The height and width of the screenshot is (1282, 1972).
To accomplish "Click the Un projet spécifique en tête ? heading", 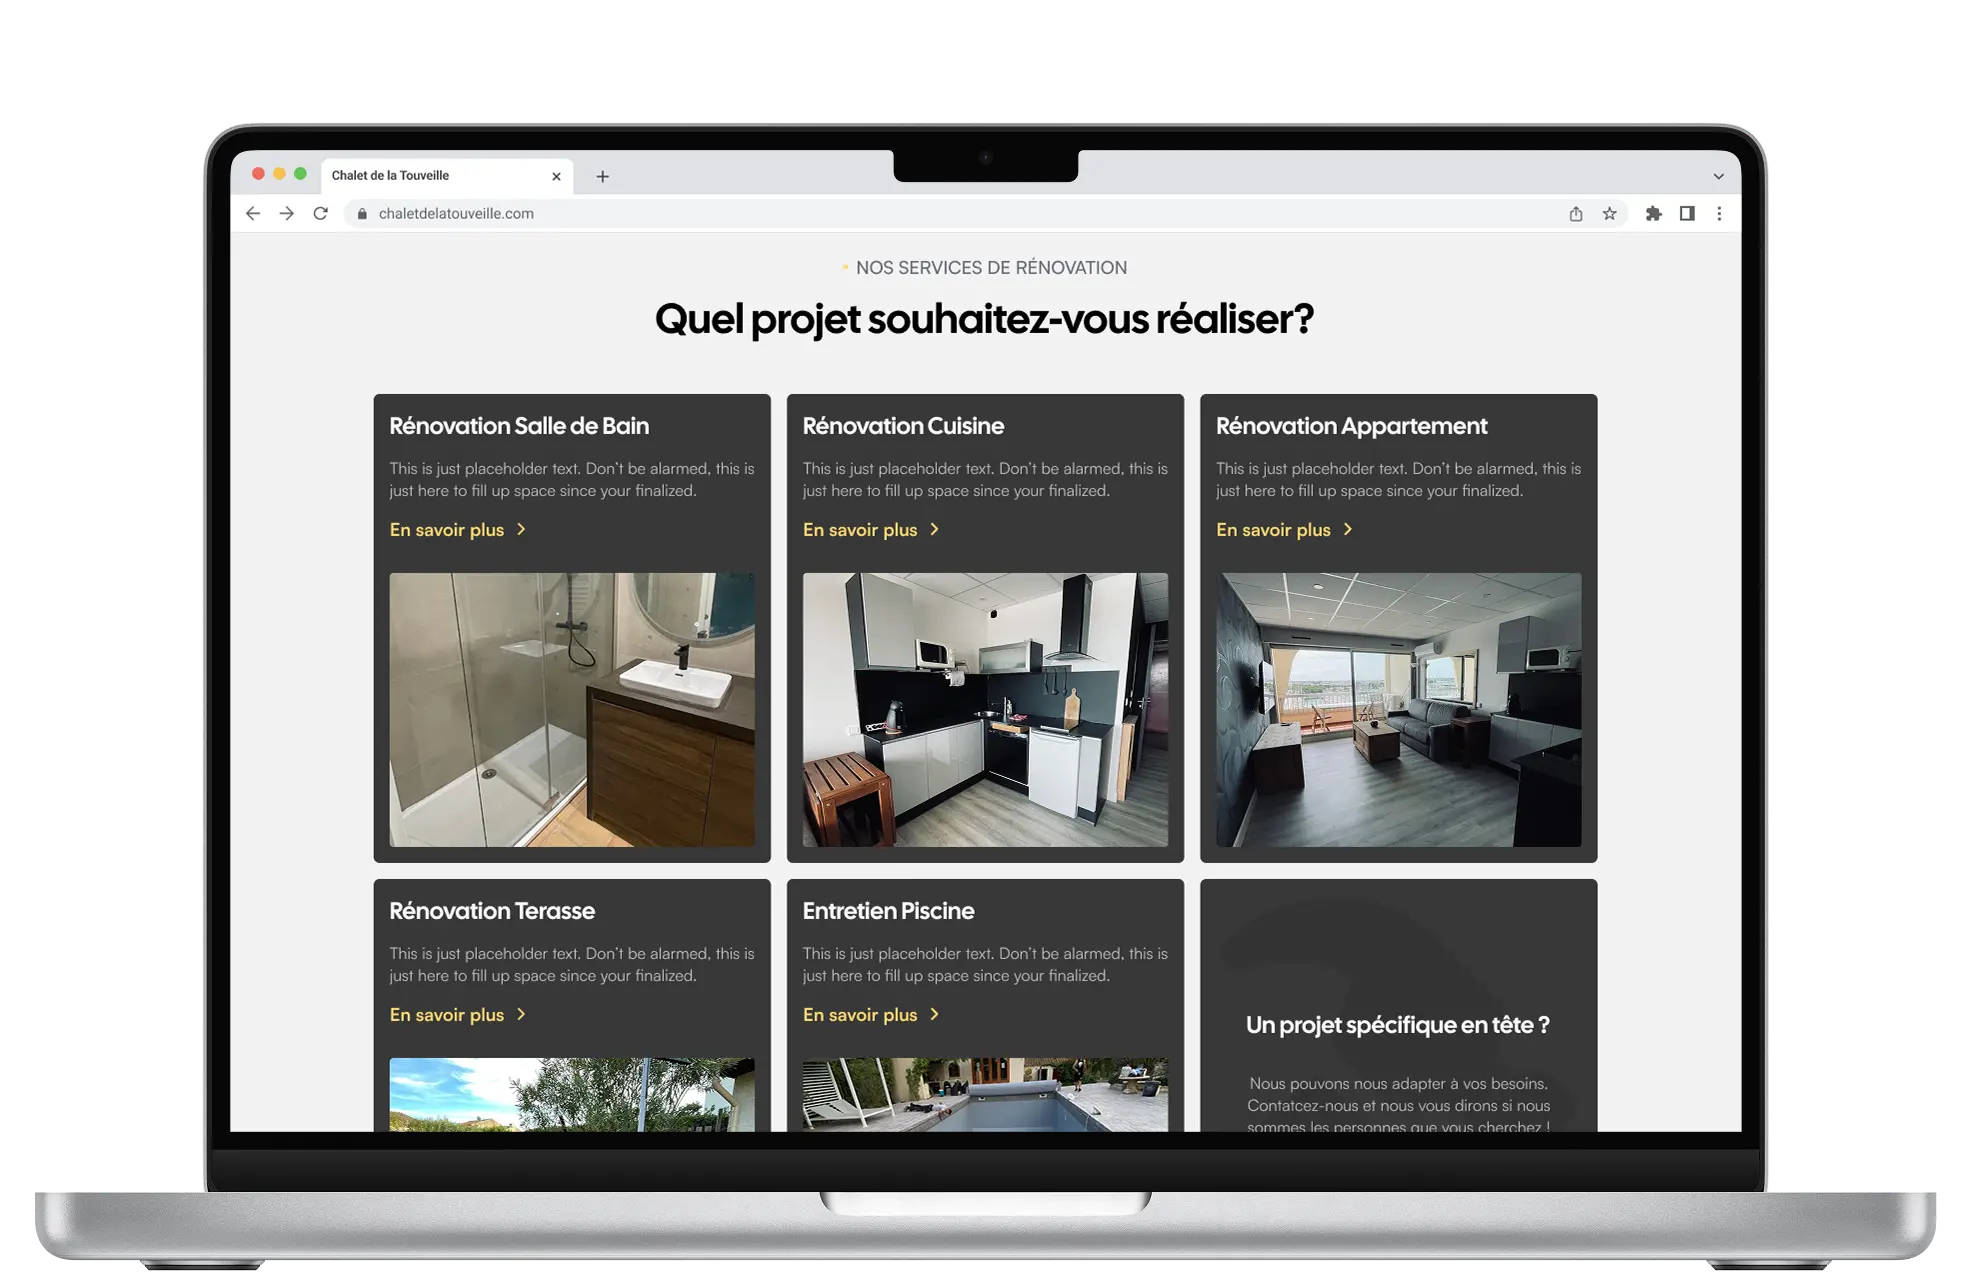I will [1398, 1025].
